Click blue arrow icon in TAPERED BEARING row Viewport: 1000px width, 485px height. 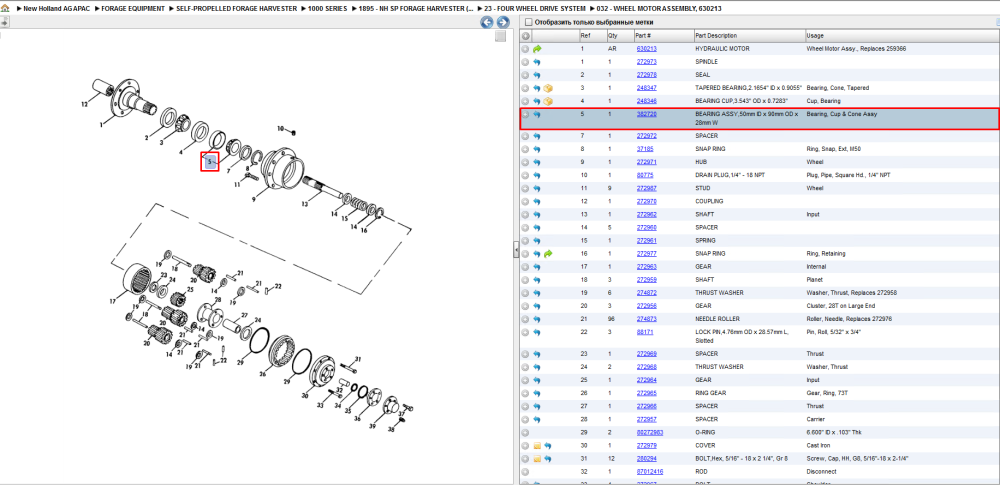(537, 88)
